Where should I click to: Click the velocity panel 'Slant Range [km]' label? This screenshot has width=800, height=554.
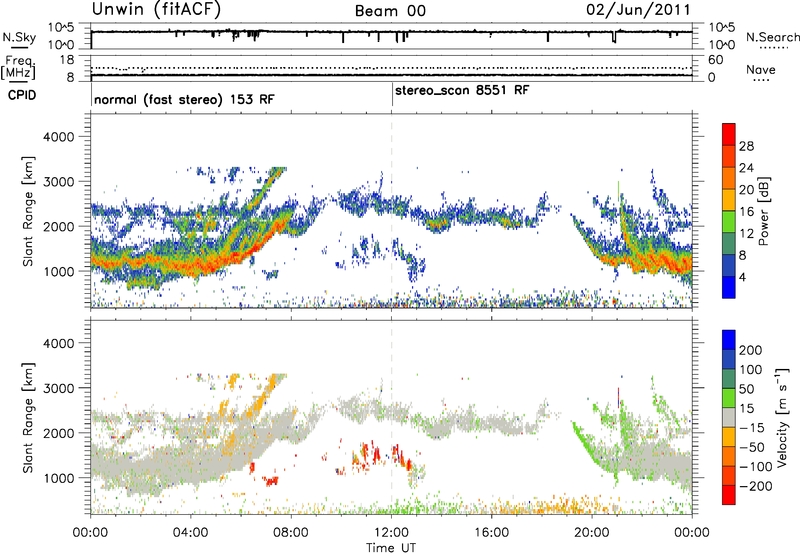coord(28,418)
